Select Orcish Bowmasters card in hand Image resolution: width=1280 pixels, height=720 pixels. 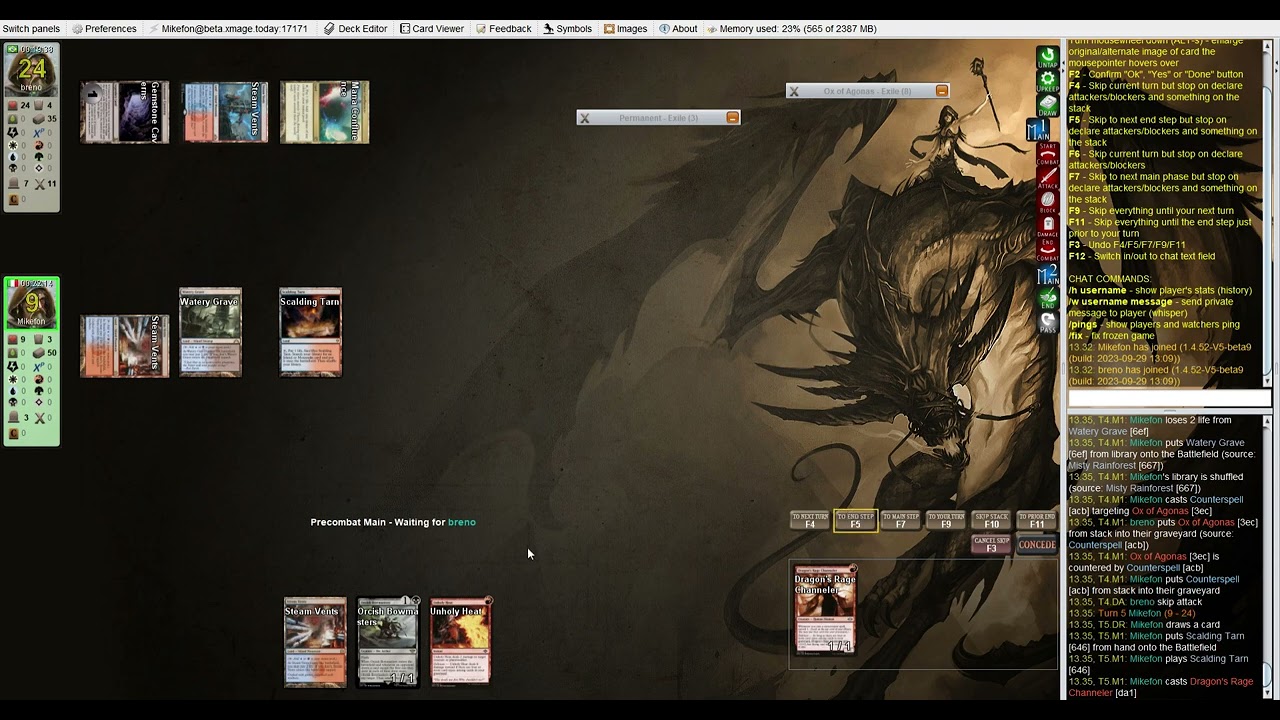click(388, 642)
